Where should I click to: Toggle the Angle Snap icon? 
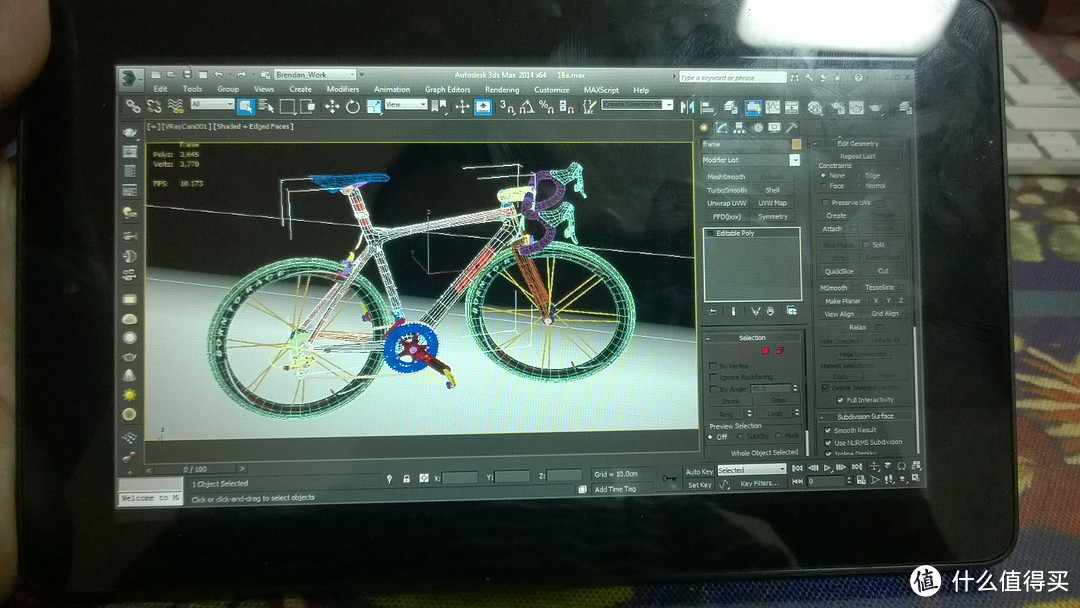pos(527,106)
